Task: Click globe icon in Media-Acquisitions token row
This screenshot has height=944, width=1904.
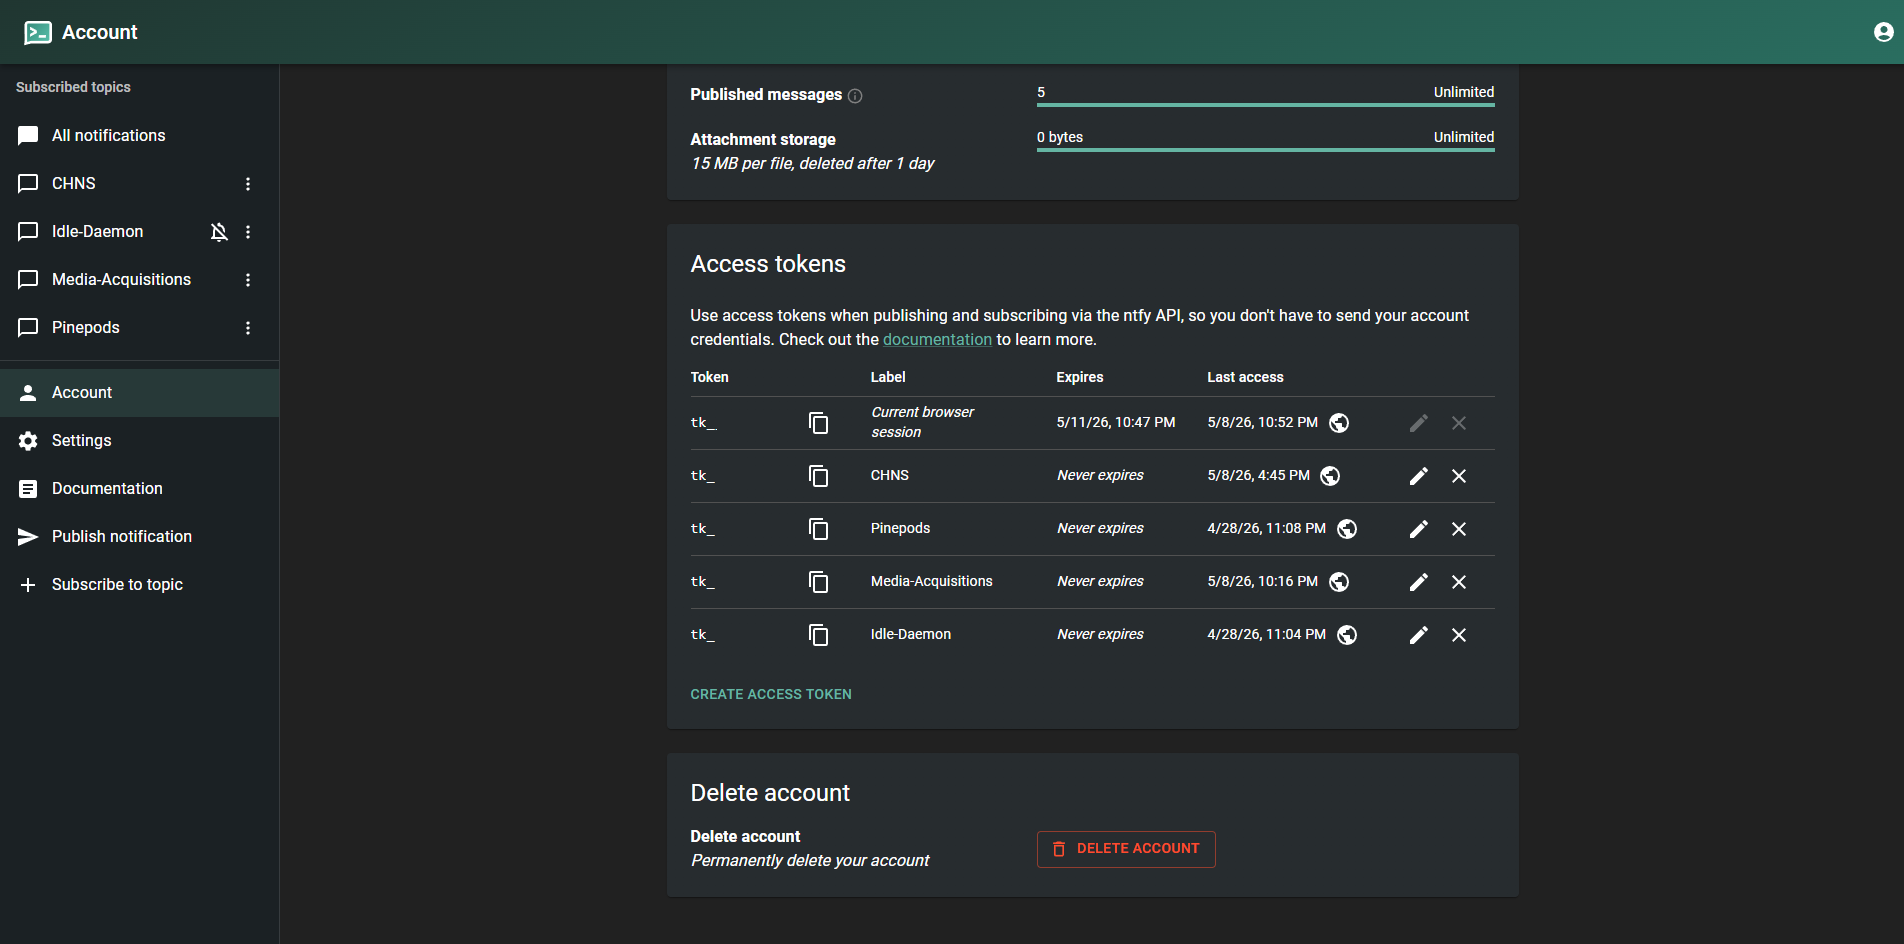Action: pos(1339,582)
